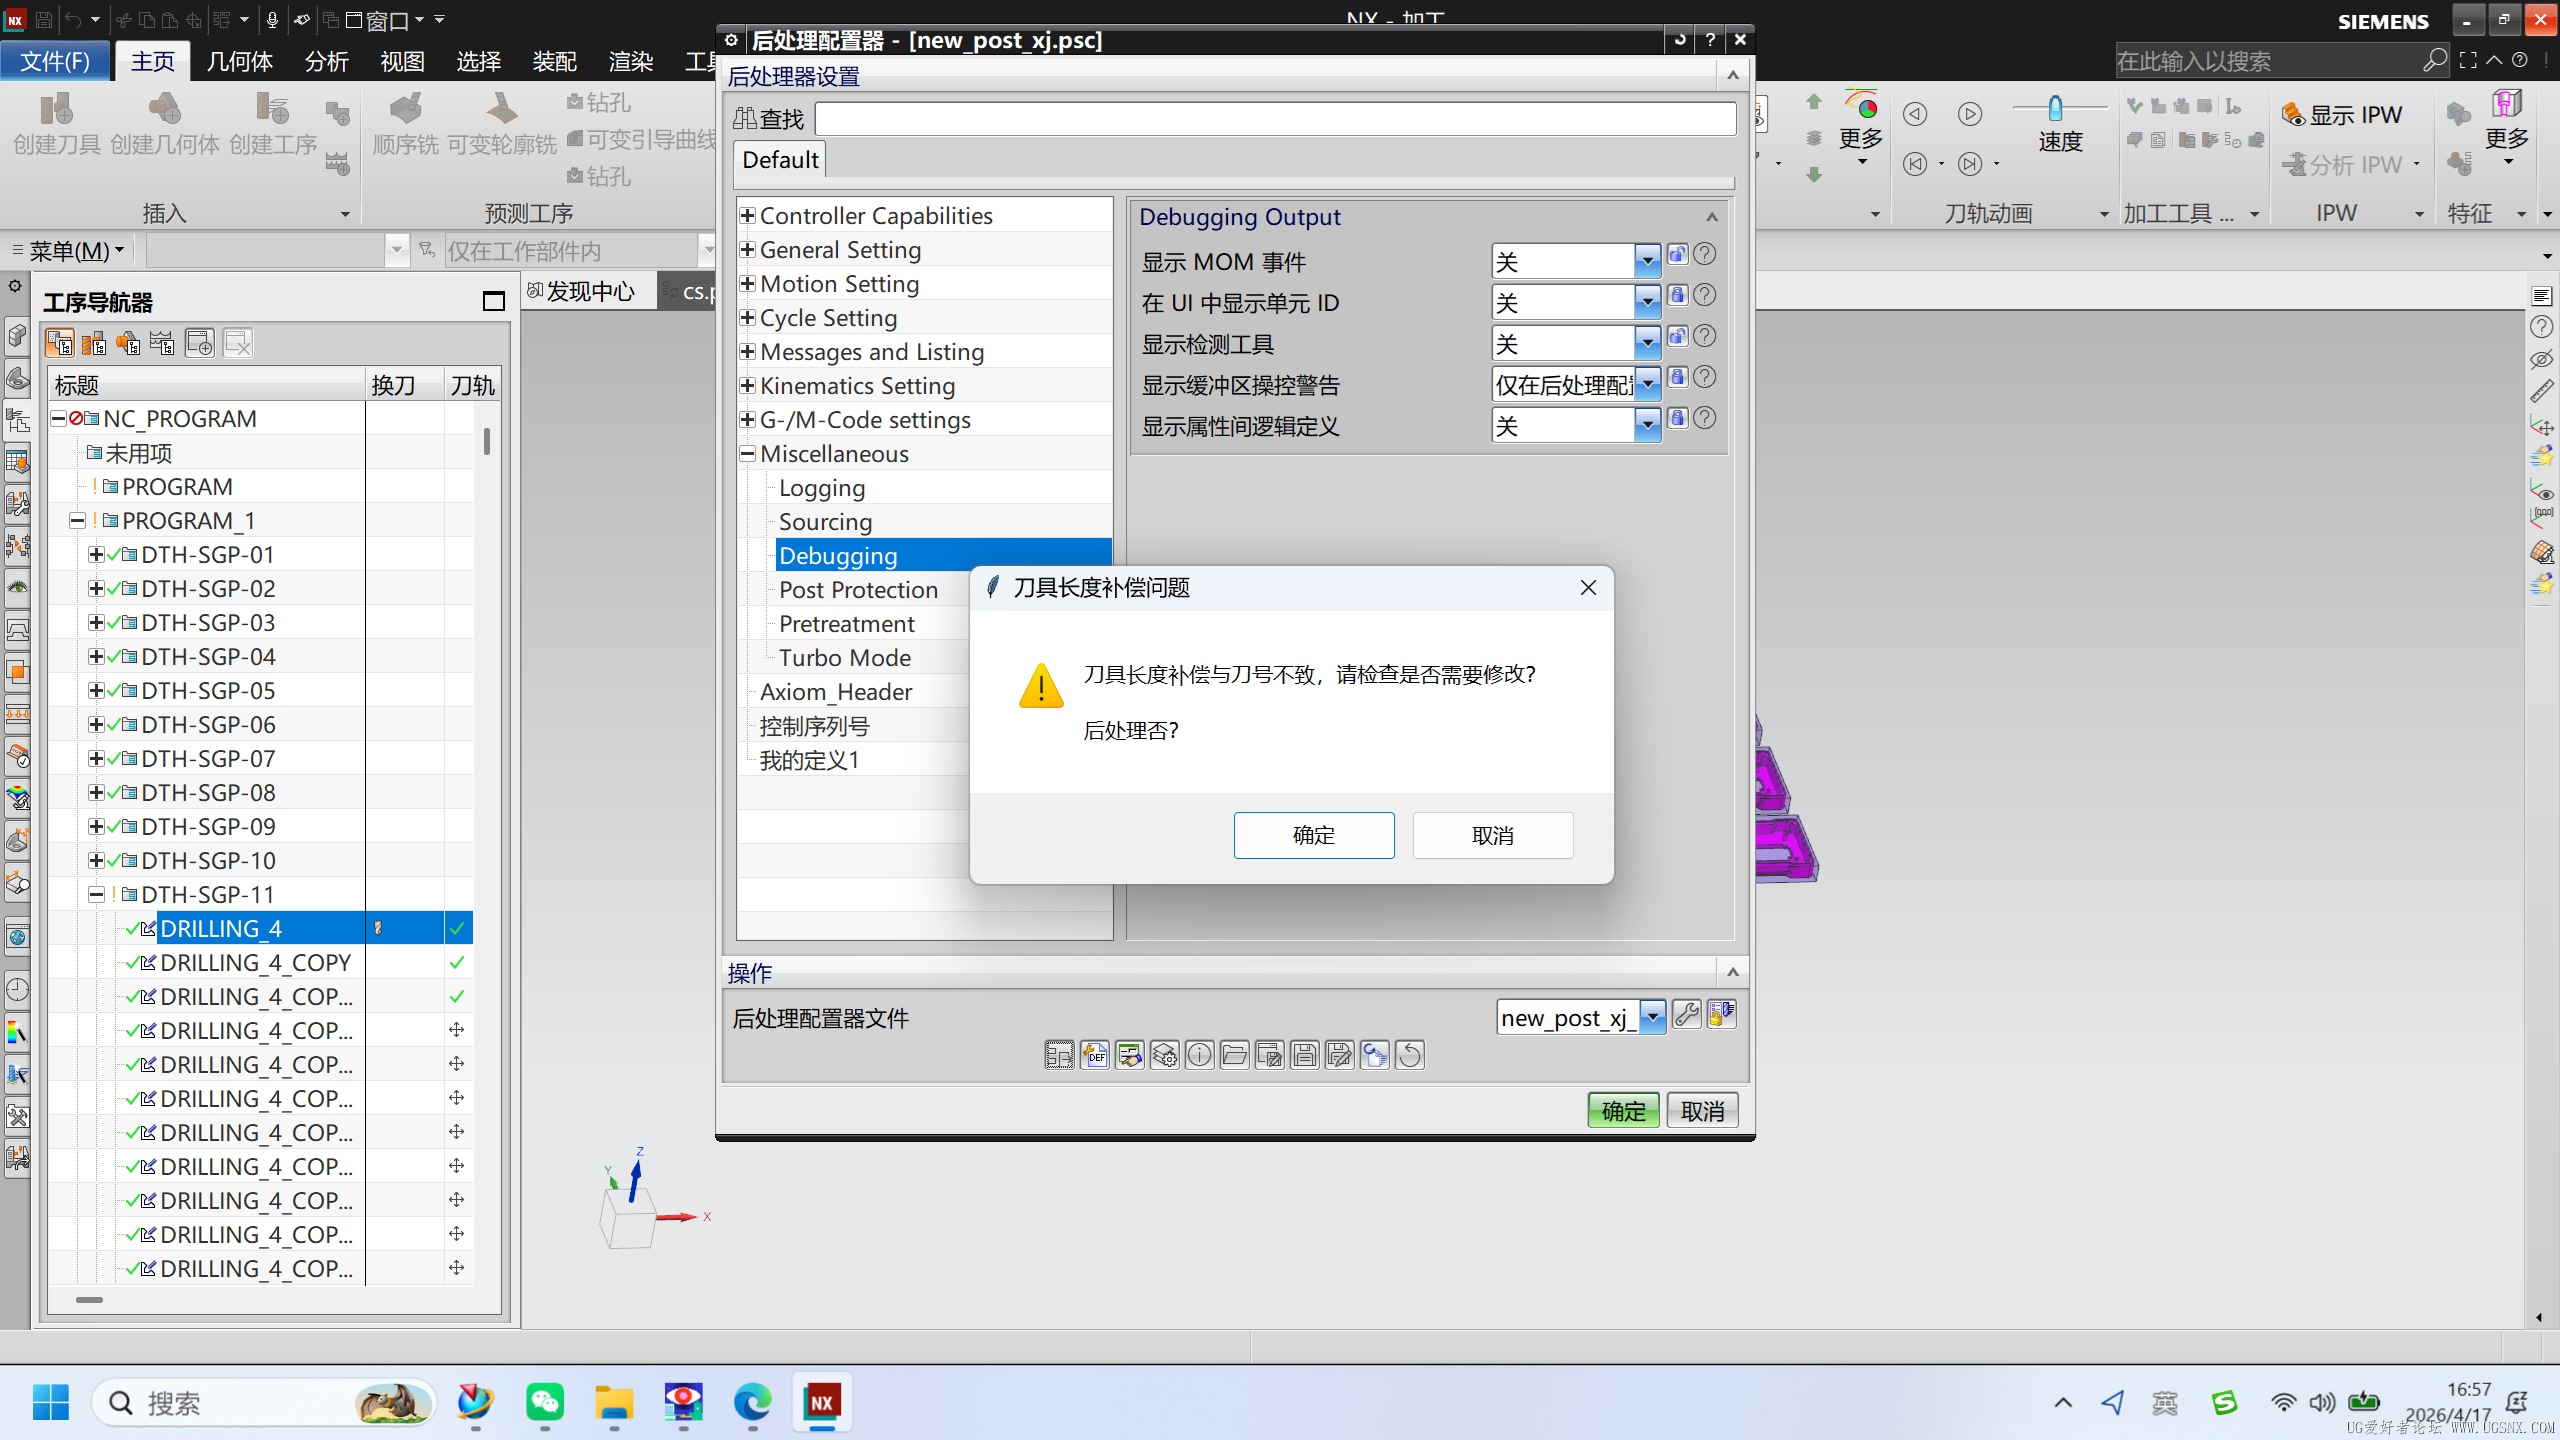The width and height of the screenshot is (2560, 1440).
Task: Click Show IPW icon in ribbon
Action: pos(2341,115)
